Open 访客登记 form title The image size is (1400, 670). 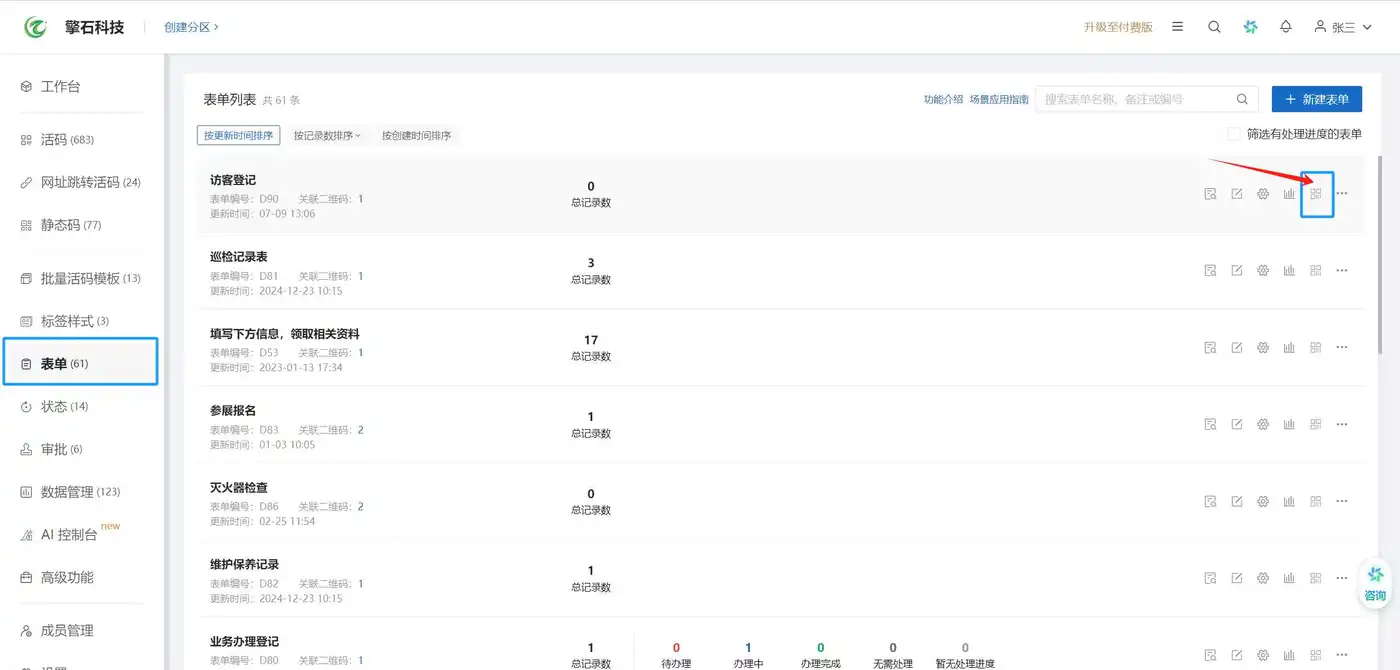(233, 180)
